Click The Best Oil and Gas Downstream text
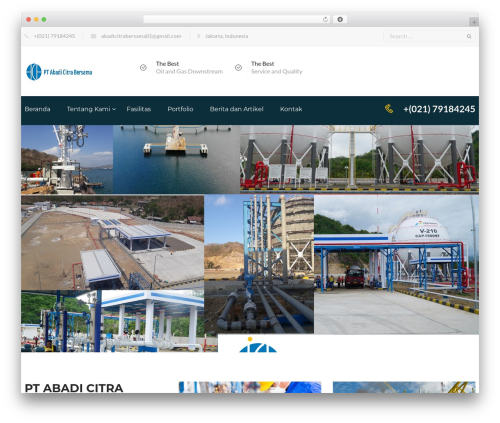Screen dimensions: 500x423 189,68
